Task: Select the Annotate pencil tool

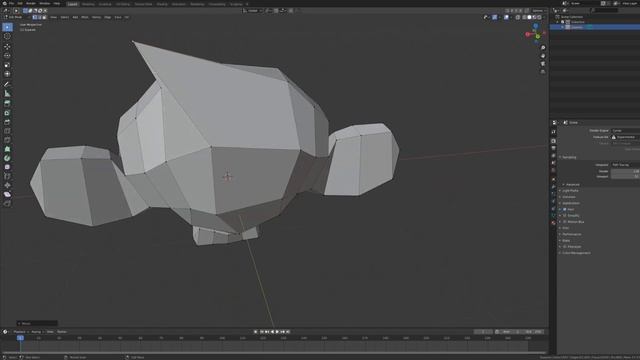Action: click(7, 84)
